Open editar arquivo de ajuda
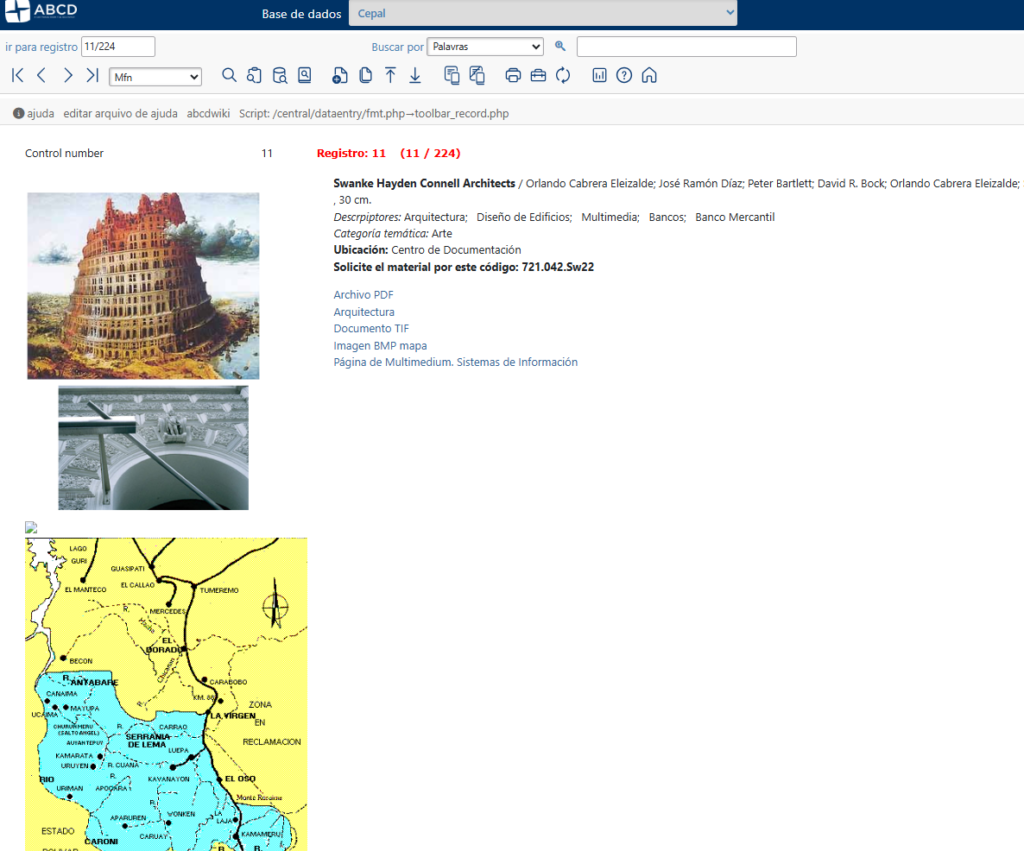1024x851 pixels. [x=120, y=114]
